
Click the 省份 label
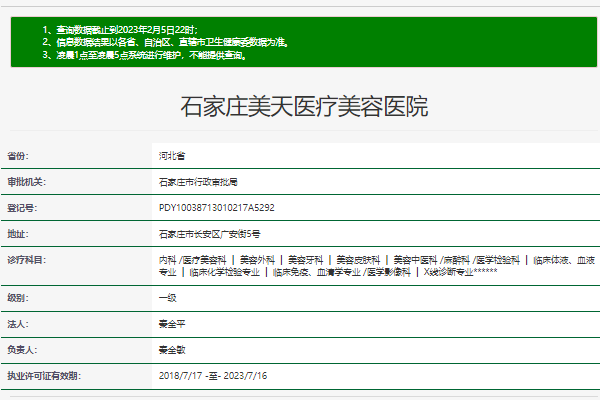(18, 156)
